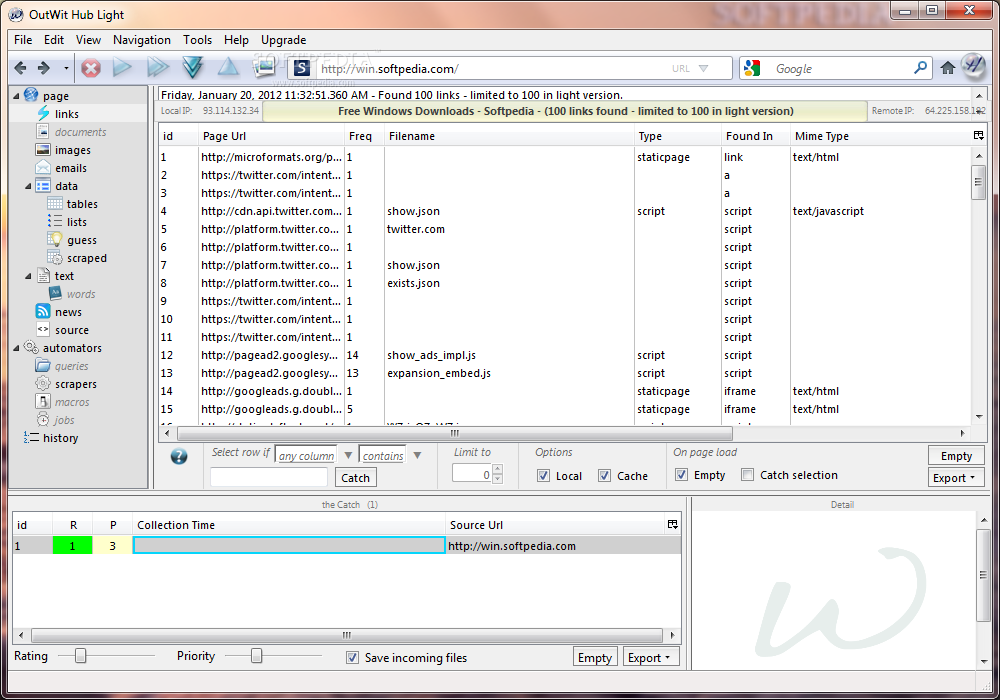Open the Export dropdown beside On page load
The image size is (1000, 700).
(x=956, y=478)
